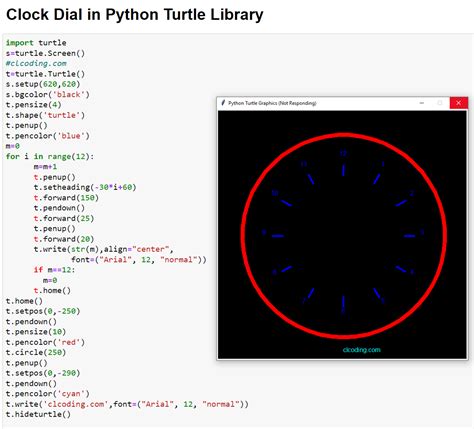474x429 pixels.
Task: Click the "t.forward(25)" code line
Action: tap(64, 218)
